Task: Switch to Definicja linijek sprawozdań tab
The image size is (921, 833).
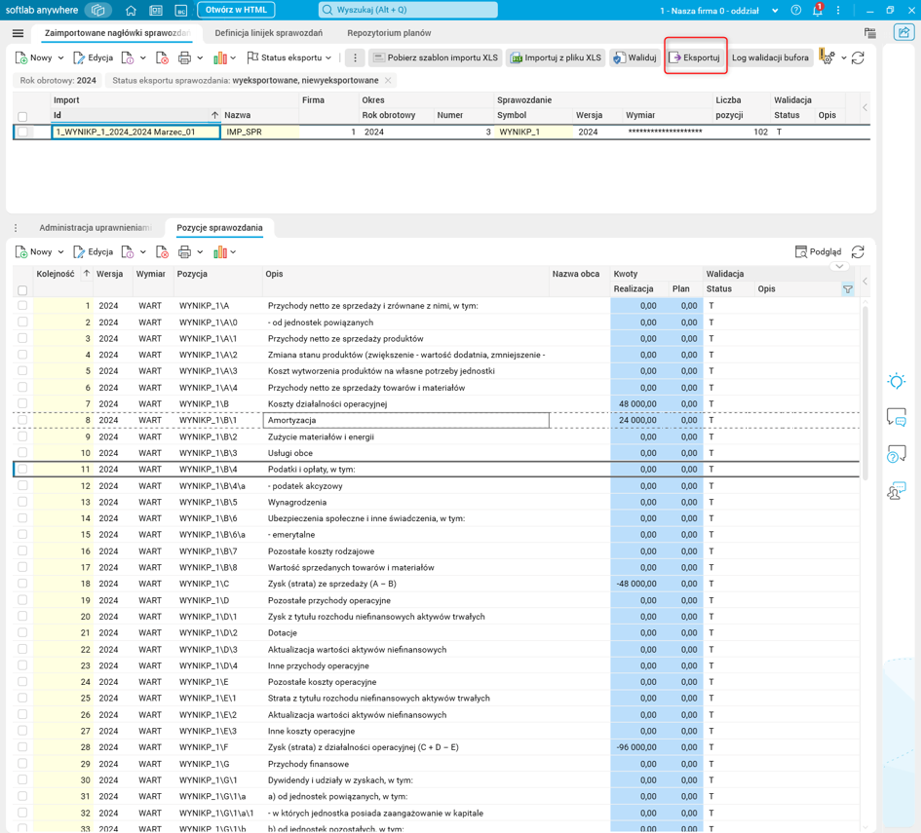Action: pos(268,33)
